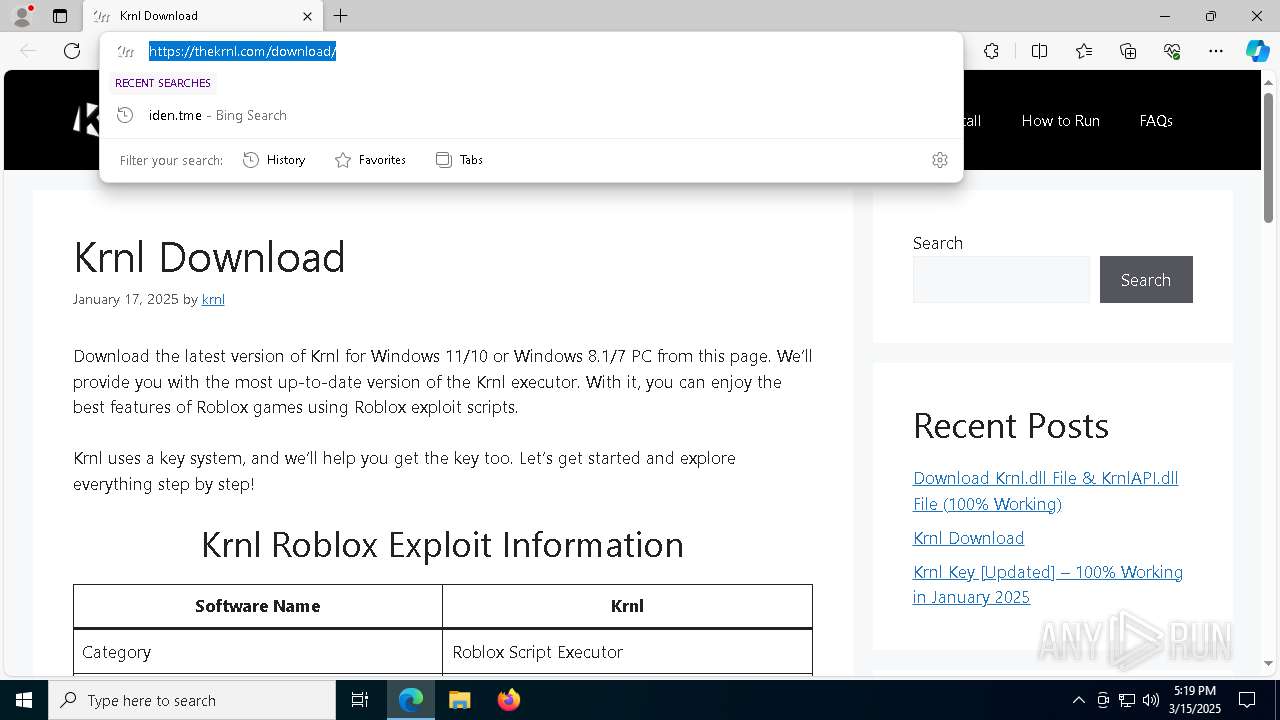Open Browser essentials heart icon
Screen dimensions: 1280x720
(x=1172, y=51)
